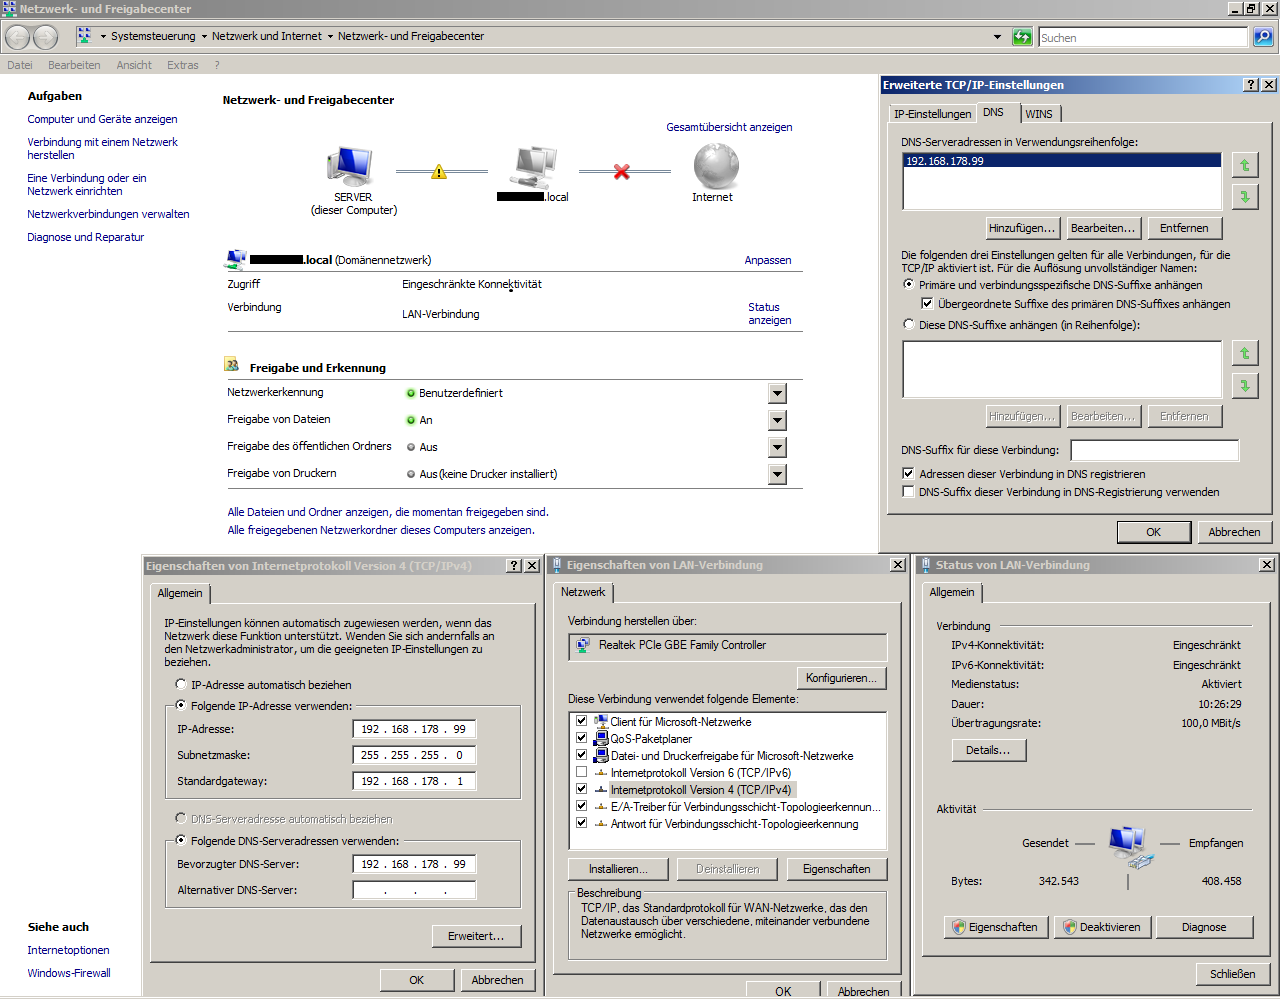Viewport: 1280px width, 999px height.
Task: Open the Systemsteuerung breadcrumb dropdown arrow
Action: tap(204, 37)
